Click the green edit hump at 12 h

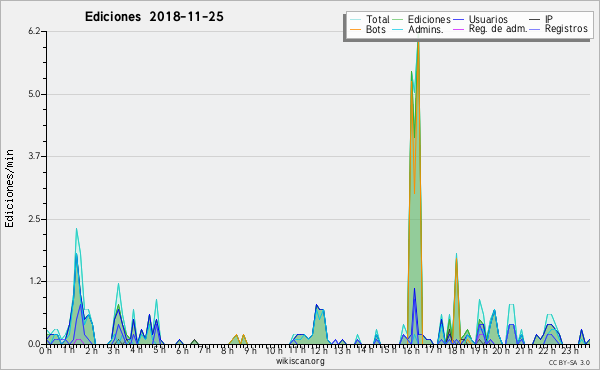(320, 325)
